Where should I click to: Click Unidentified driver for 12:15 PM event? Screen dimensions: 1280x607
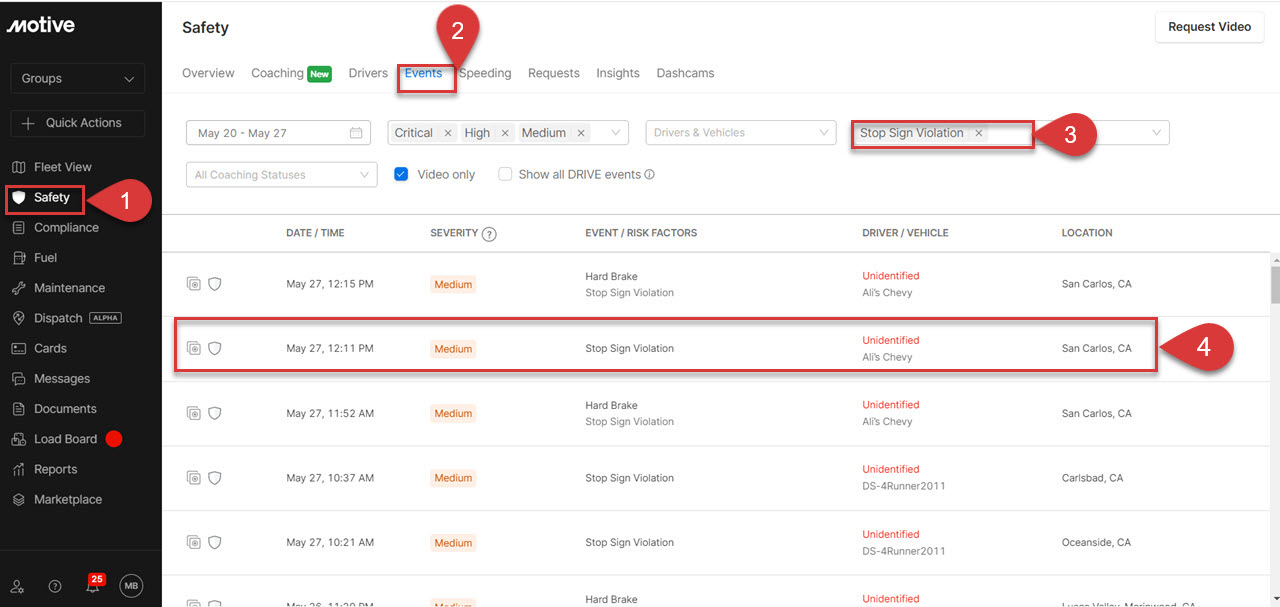pyautogui.click(x=891, y=276)
